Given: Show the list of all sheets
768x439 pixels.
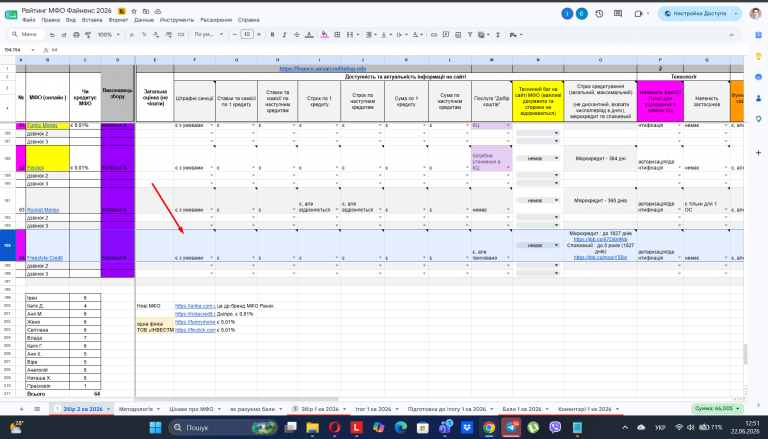Looking at the screenshot, I should point(37,409).
